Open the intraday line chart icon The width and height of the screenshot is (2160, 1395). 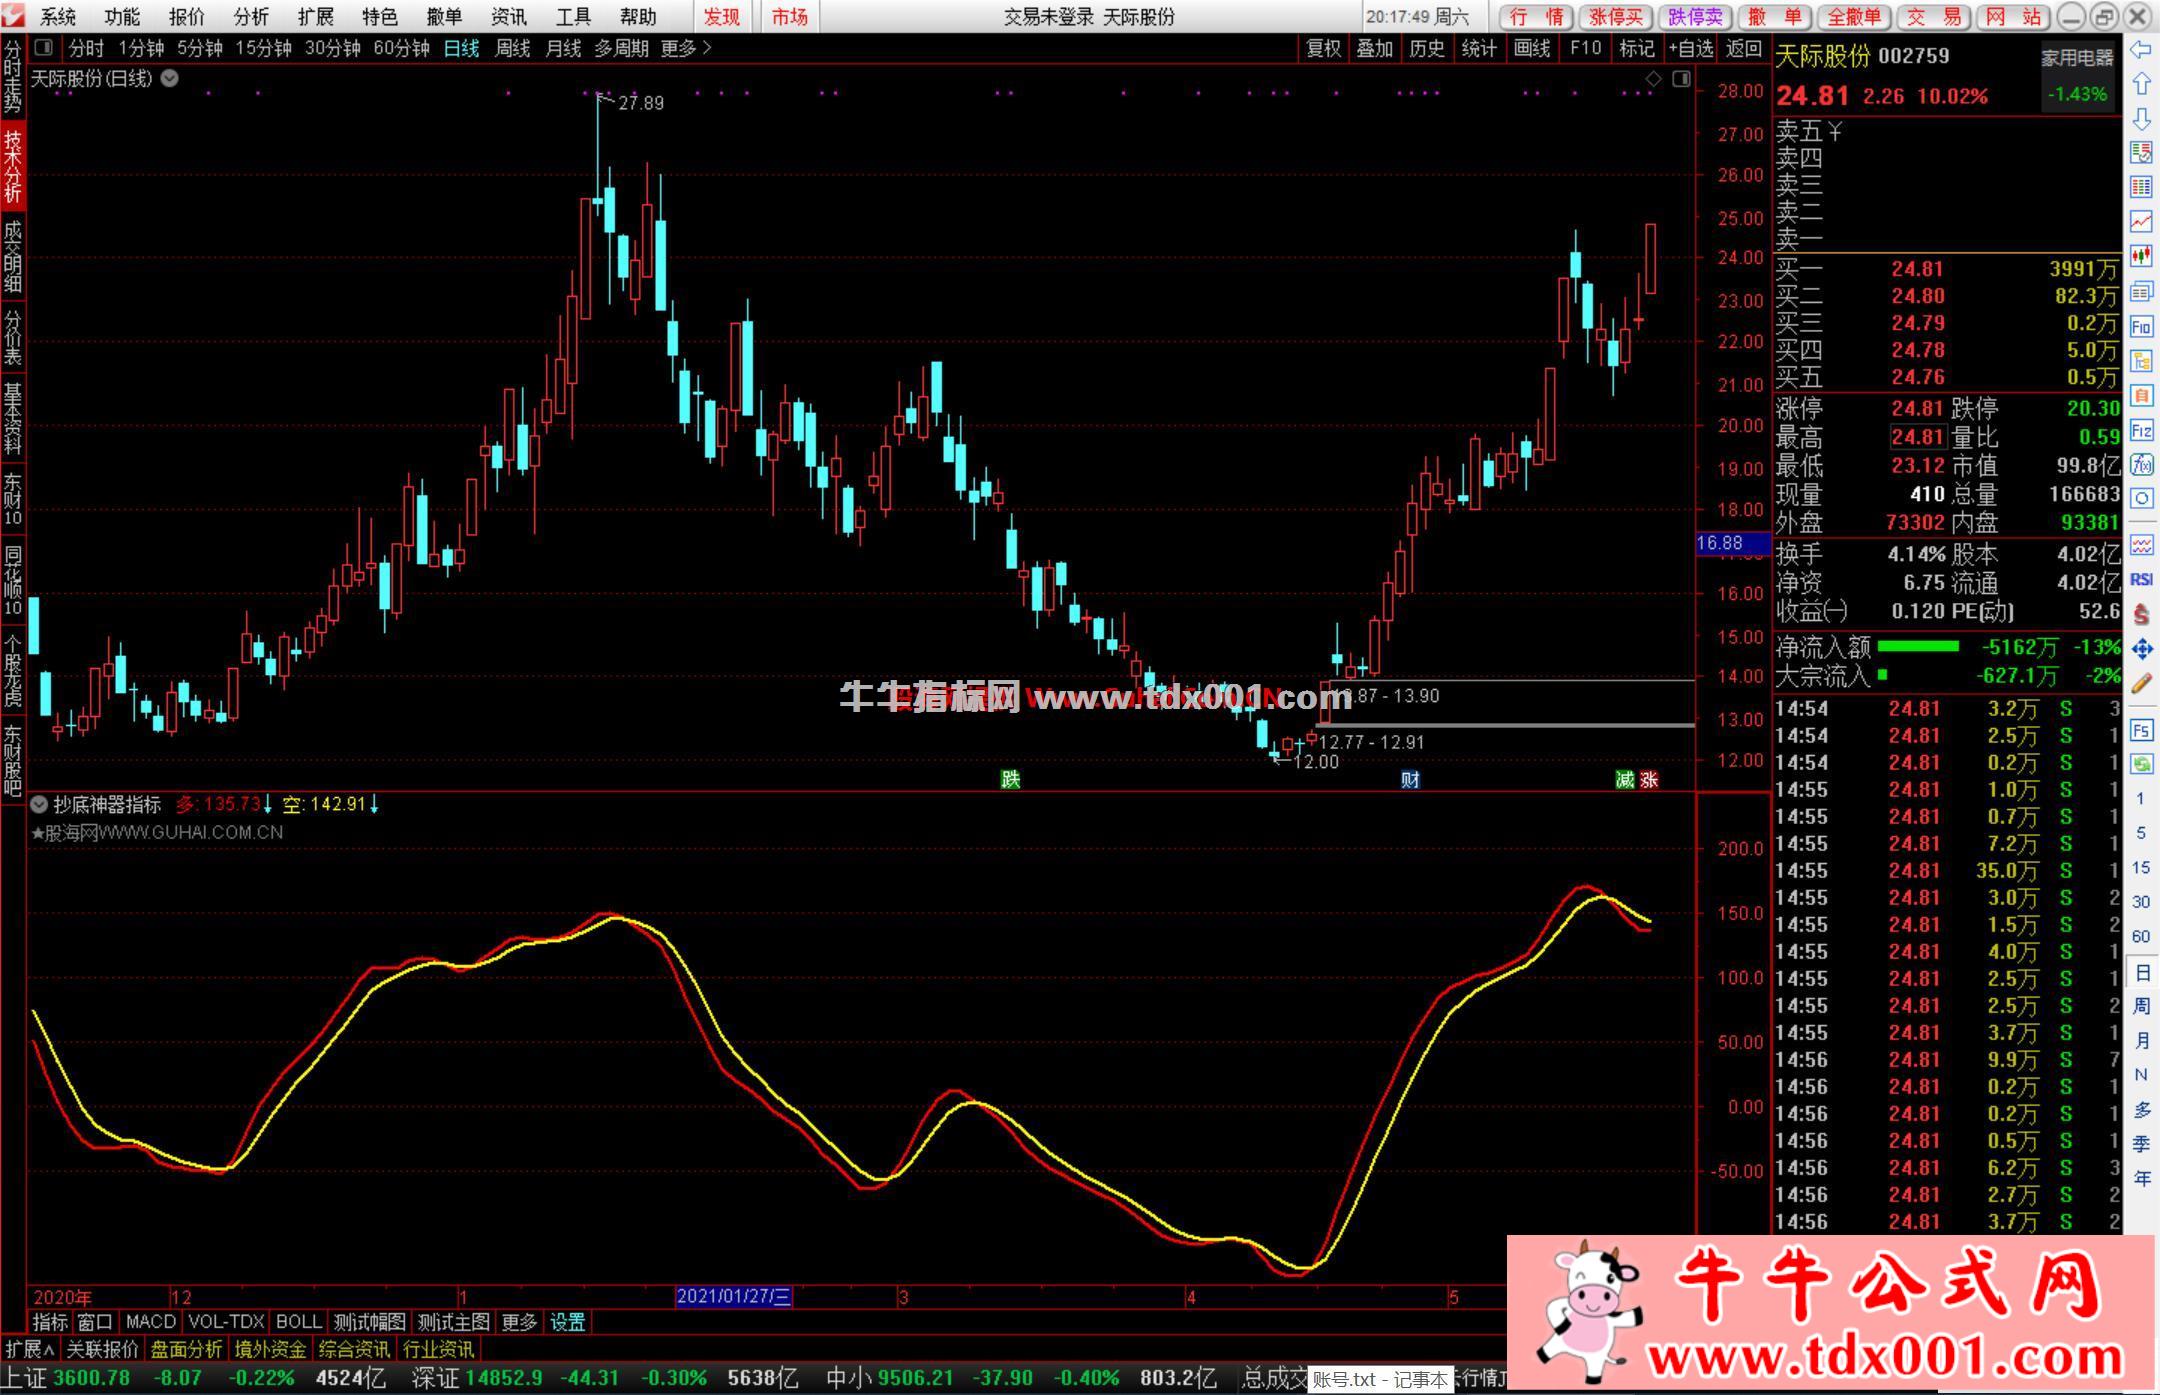coord(2141,221)
